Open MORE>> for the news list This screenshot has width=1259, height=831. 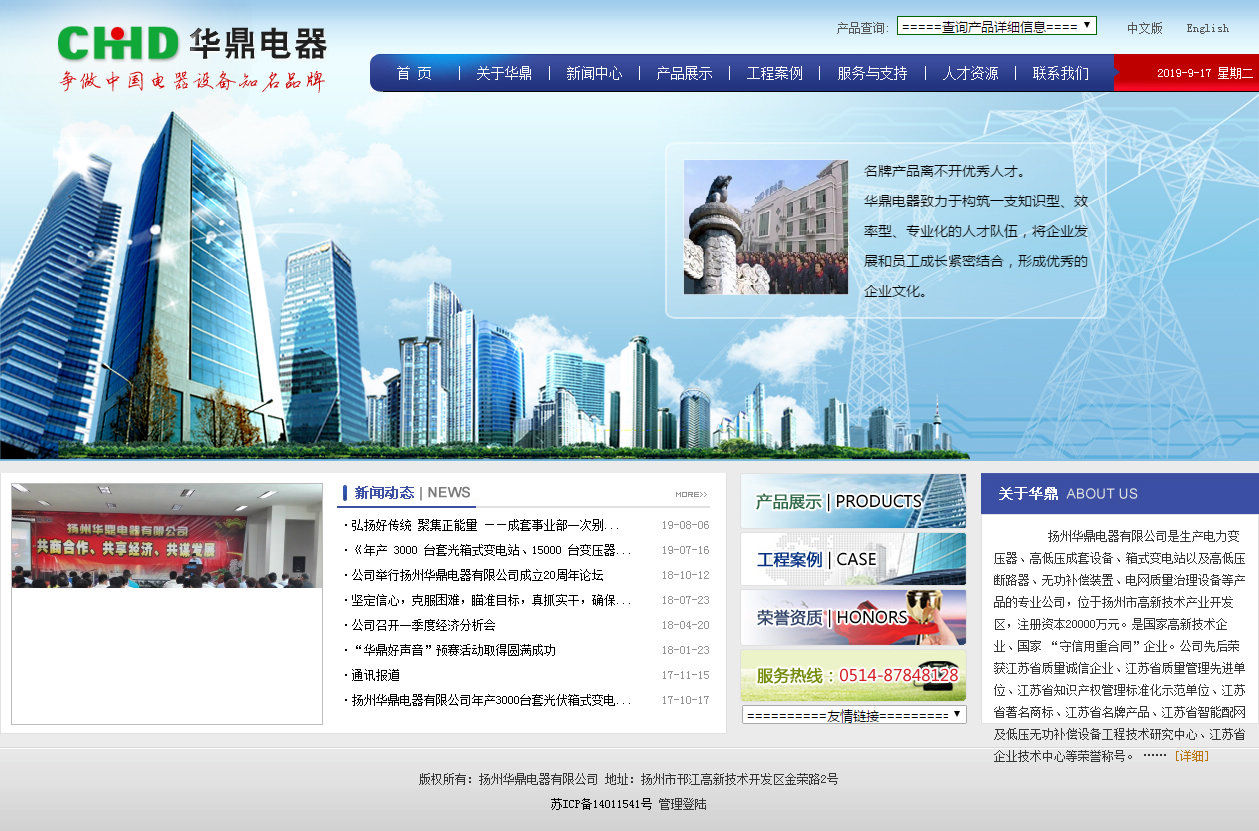(691, 494)
